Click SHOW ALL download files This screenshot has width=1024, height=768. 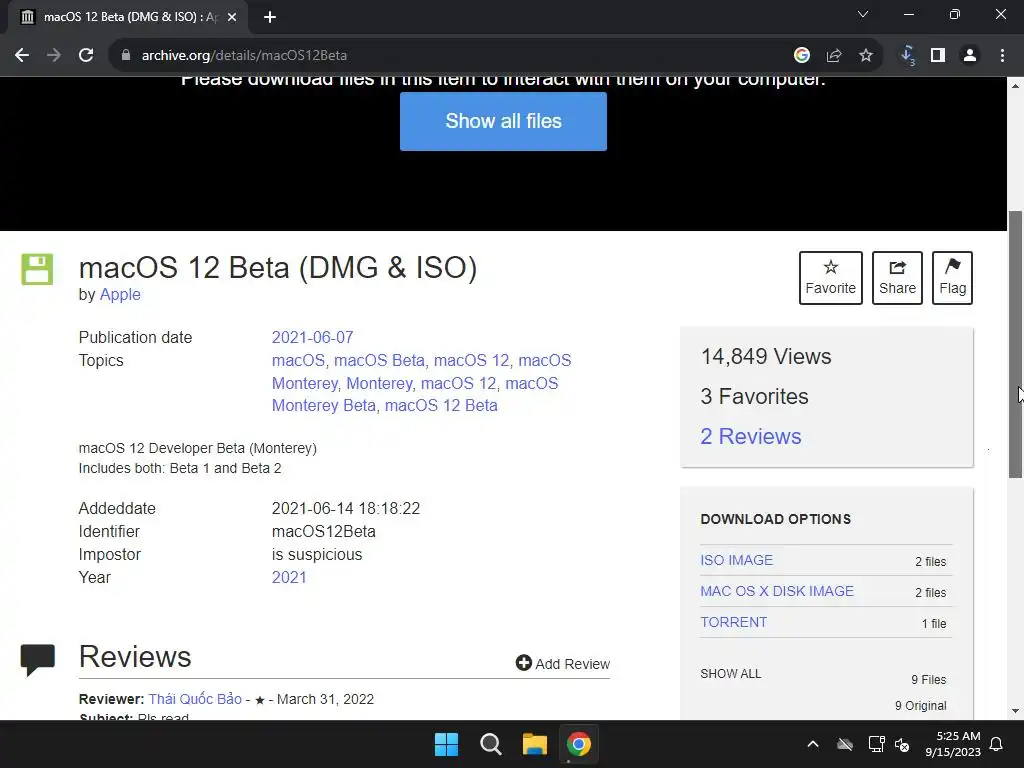click(x=731, y=674)
